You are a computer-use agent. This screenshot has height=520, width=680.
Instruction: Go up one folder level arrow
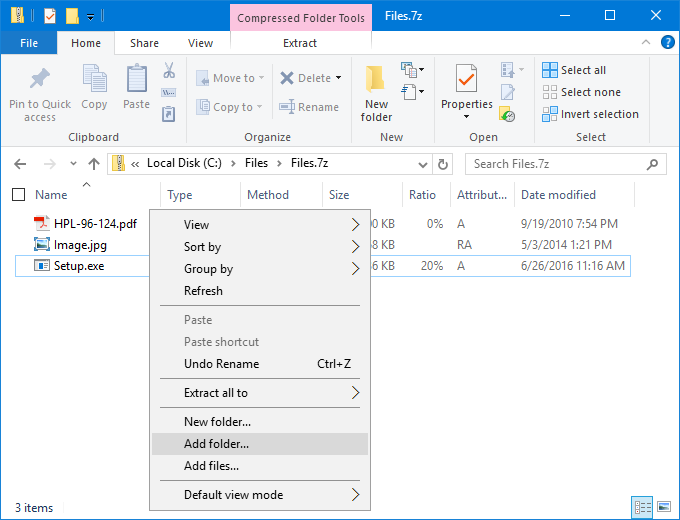94,164
